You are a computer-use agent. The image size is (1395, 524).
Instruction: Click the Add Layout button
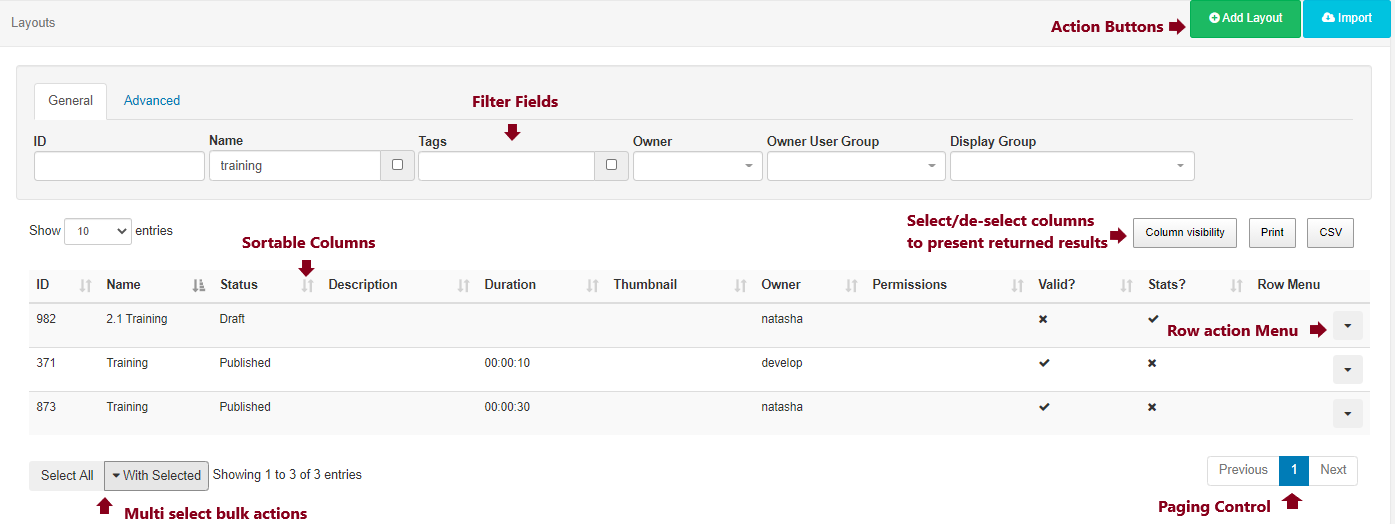1245,19
